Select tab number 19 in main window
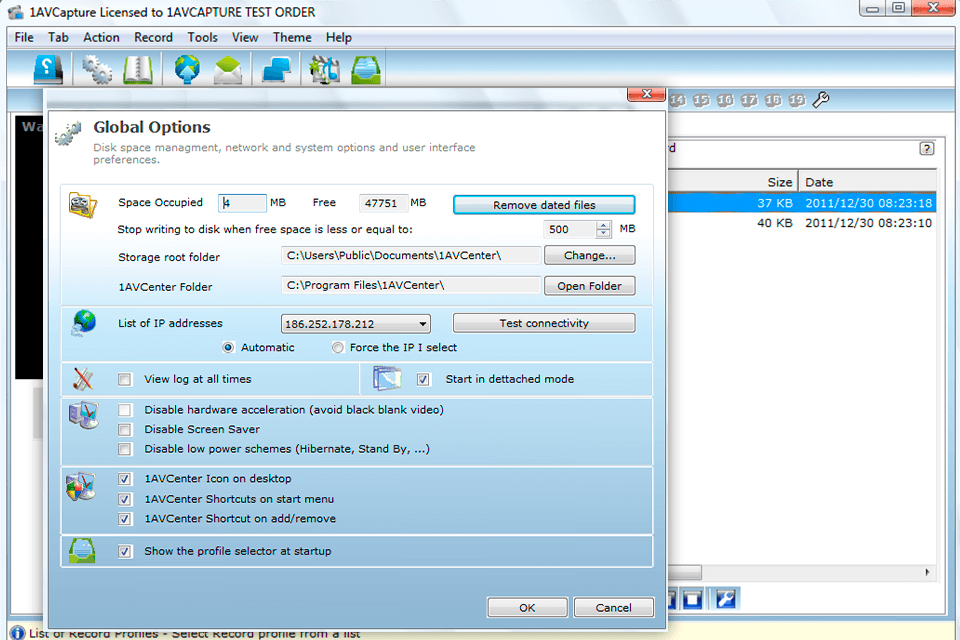Image resolution: width=960 pixels, height=640 pixels. click(797, 100)
